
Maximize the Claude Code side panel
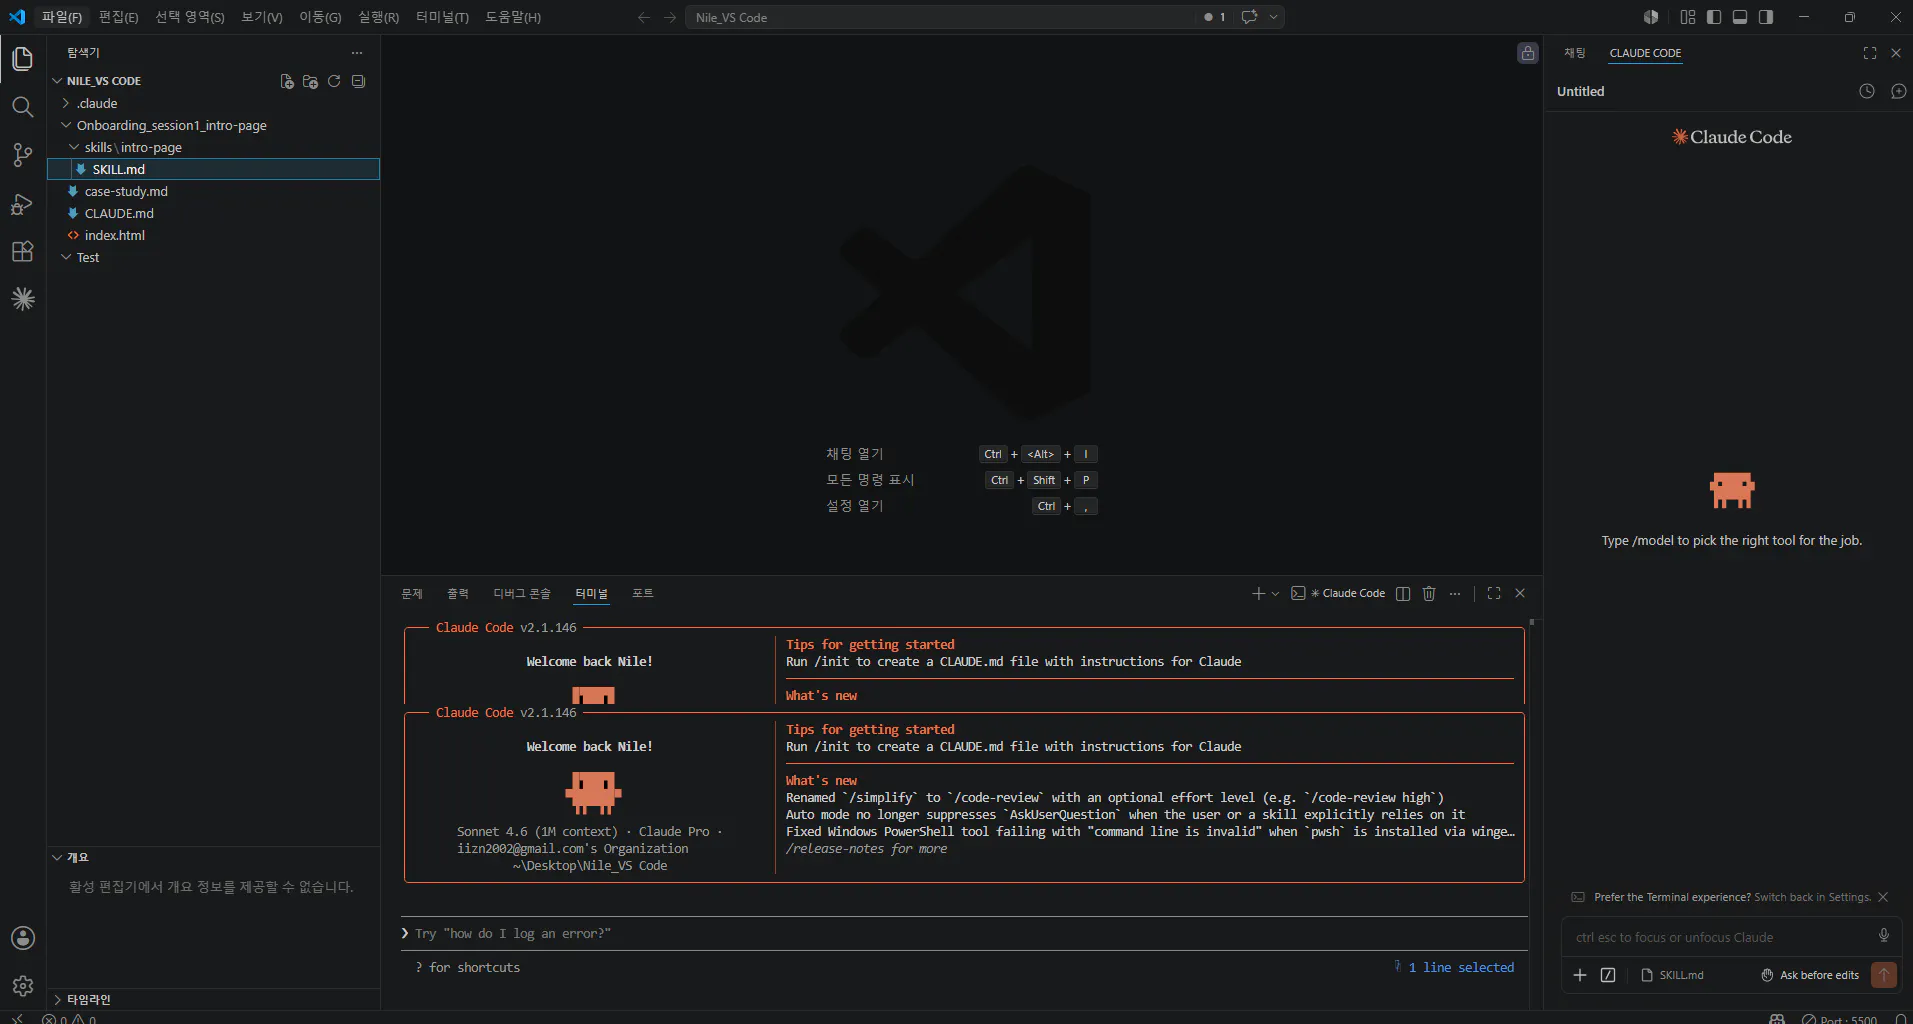pos(1870,53)
